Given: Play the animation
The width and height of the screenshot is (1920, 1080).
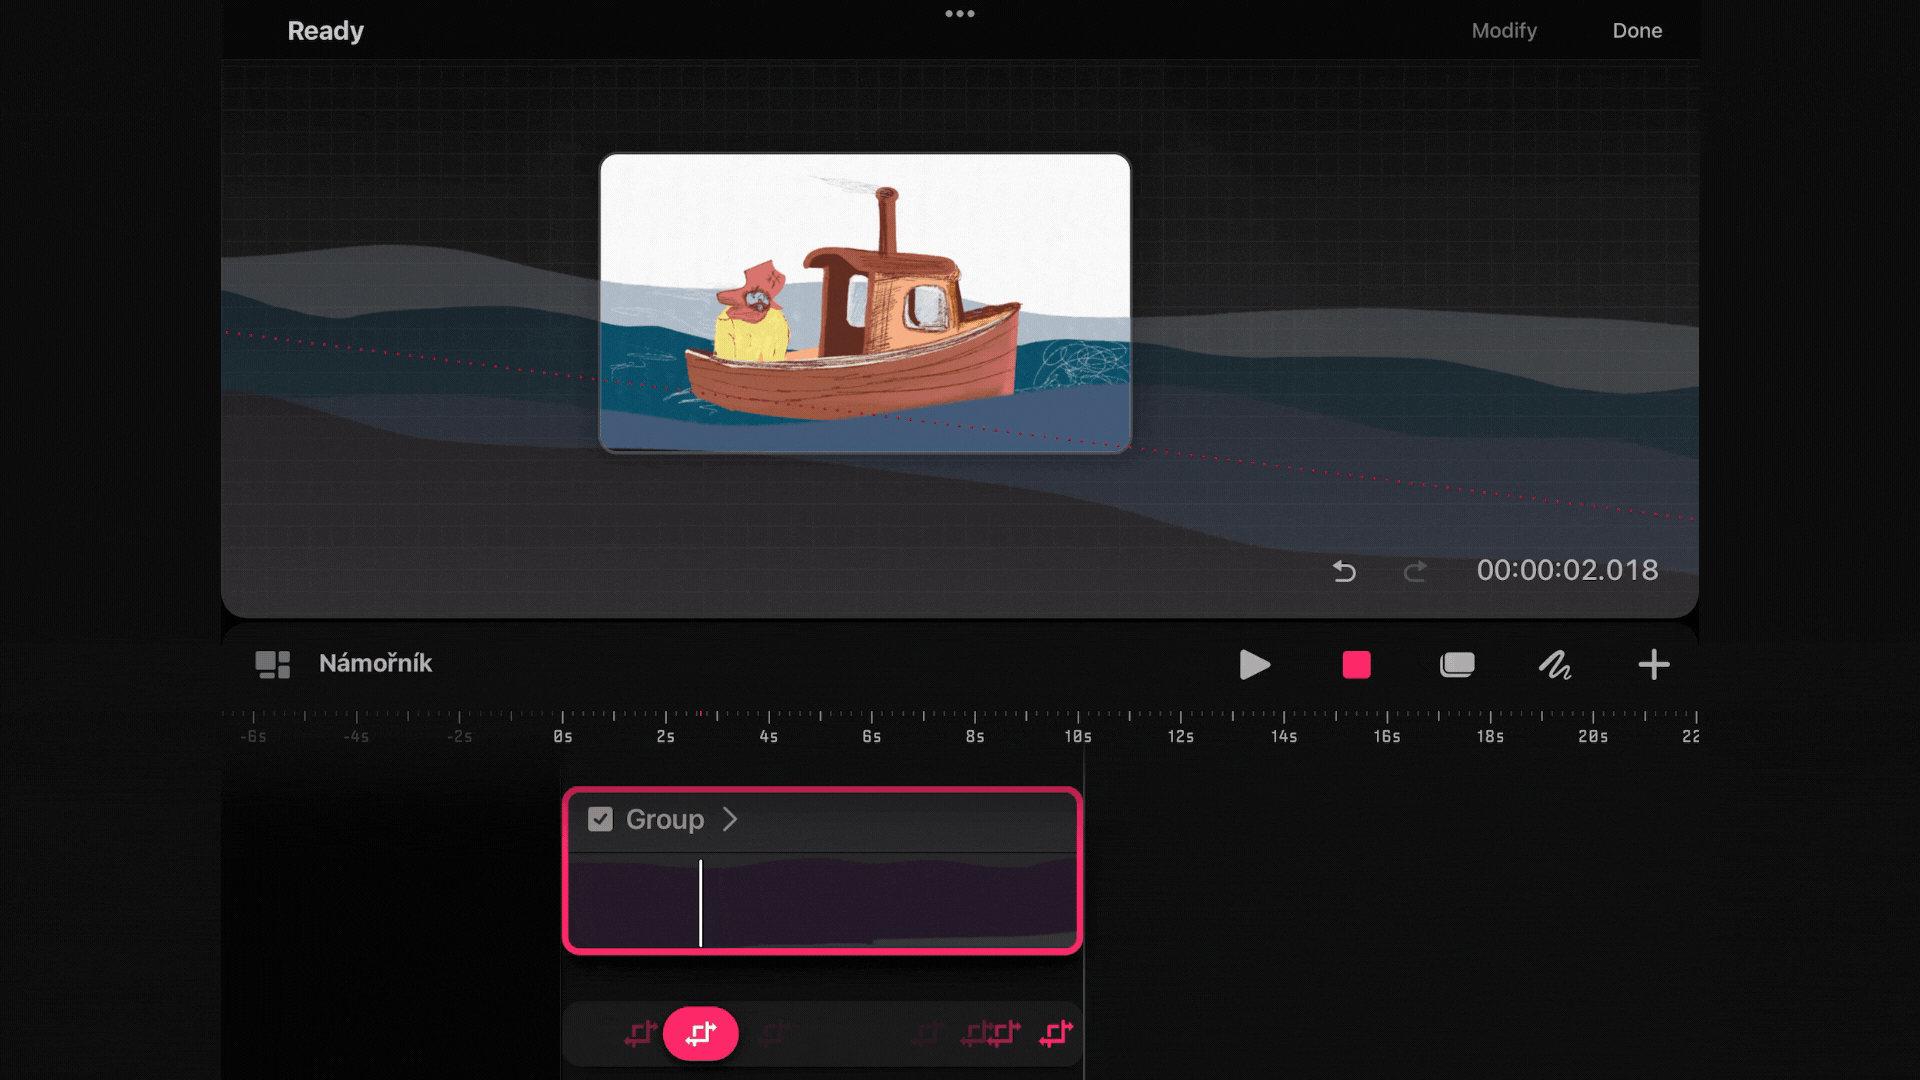Looking at the screenshot, I should pyautogui.click(x=1254, y=665).
